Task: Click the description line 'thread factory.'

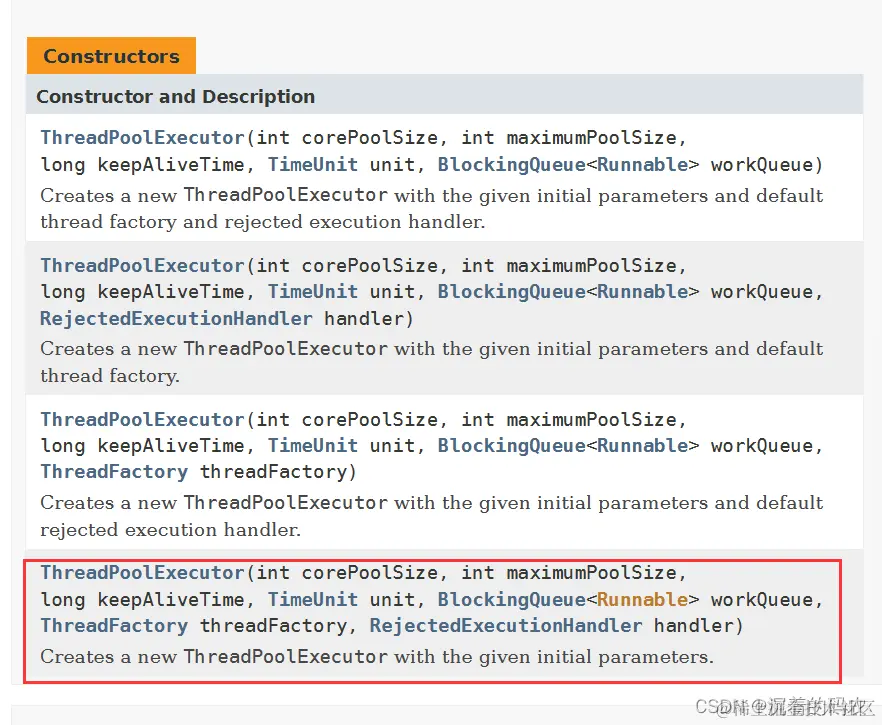Action: (110, 376)
